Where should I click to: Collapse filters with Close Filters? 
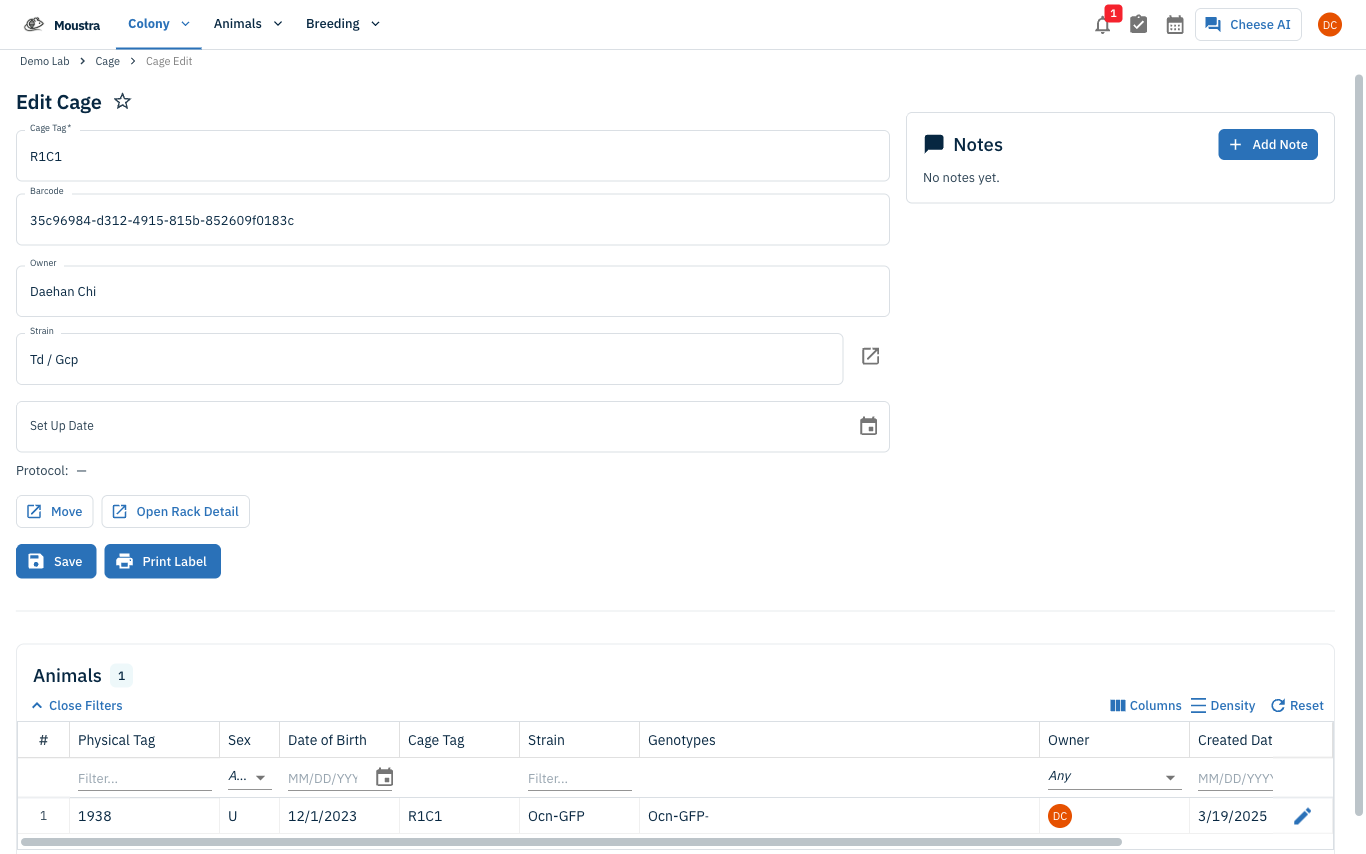click(77, 705)
